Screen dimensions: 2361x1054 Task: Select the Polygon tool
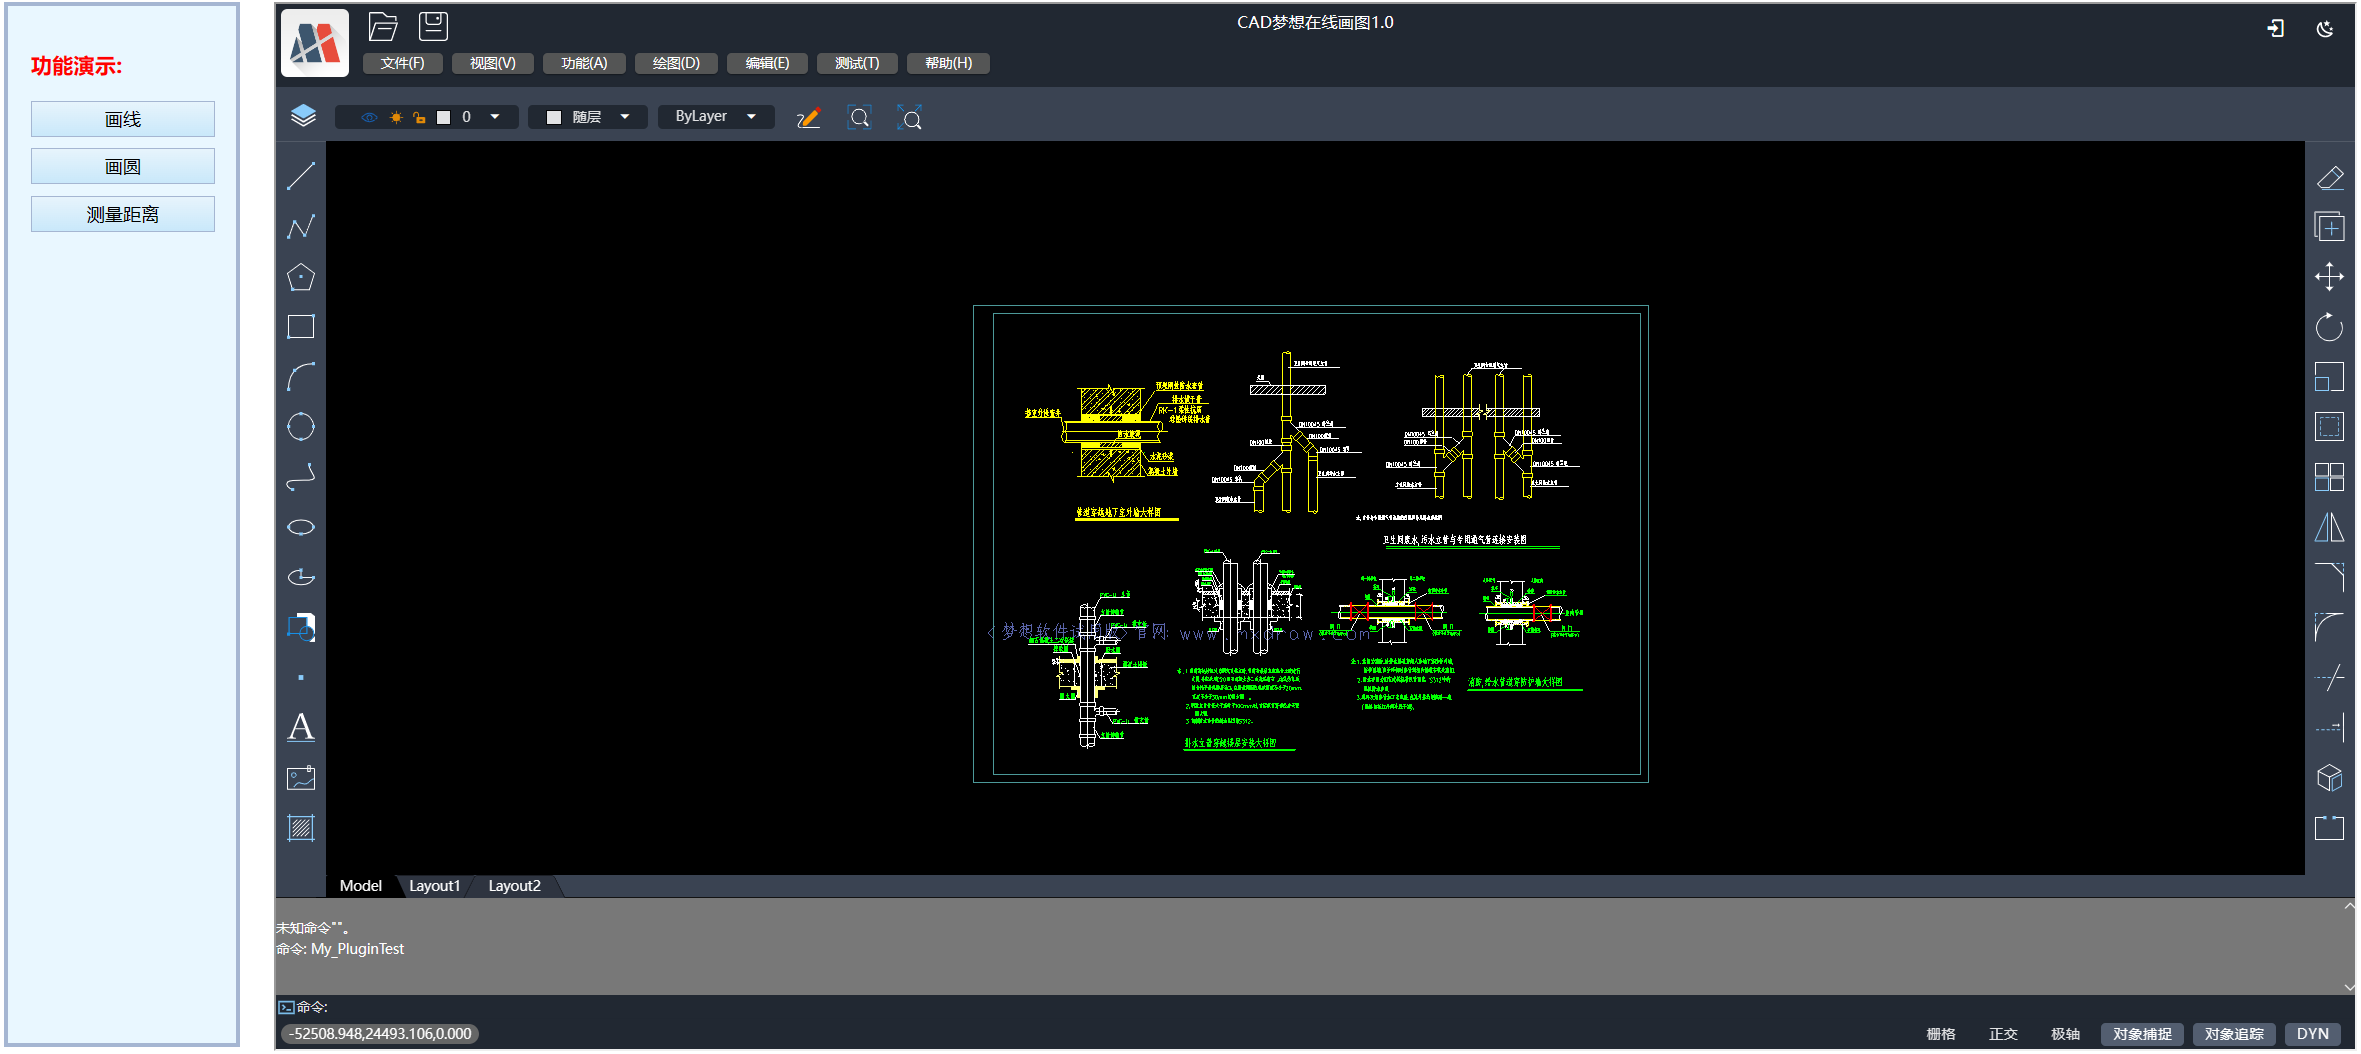[301, 277]
